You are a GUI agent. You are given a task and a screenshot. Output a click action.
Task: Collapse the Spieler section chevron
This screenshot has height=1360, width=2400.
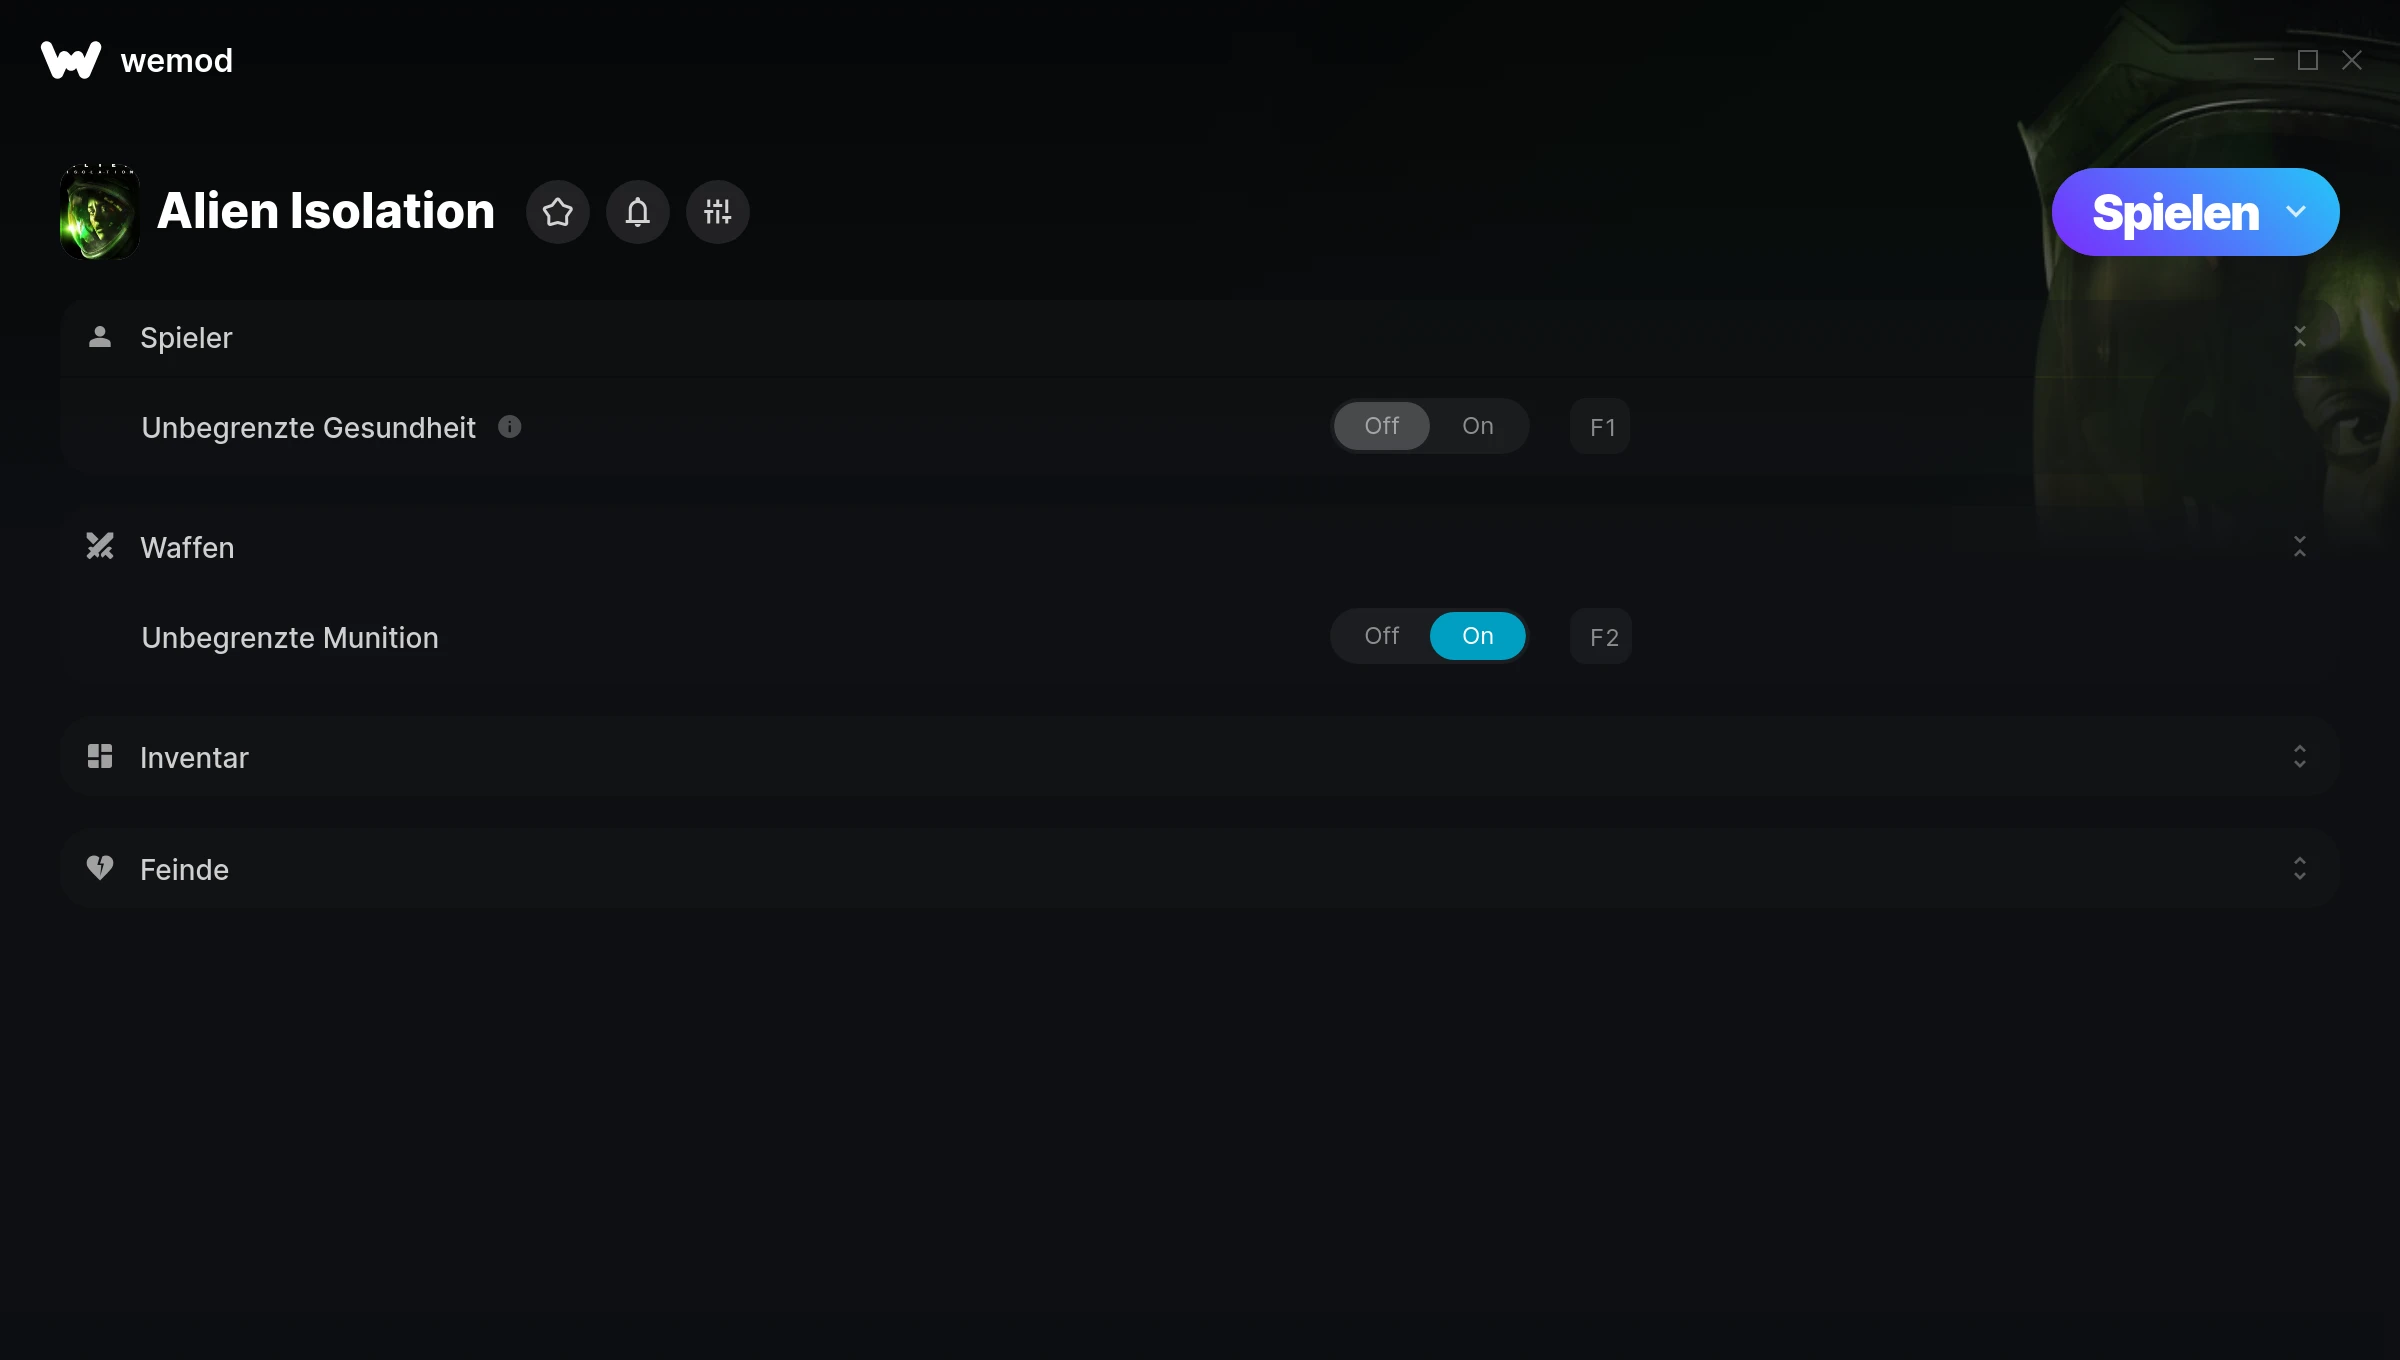[2300, 337]
